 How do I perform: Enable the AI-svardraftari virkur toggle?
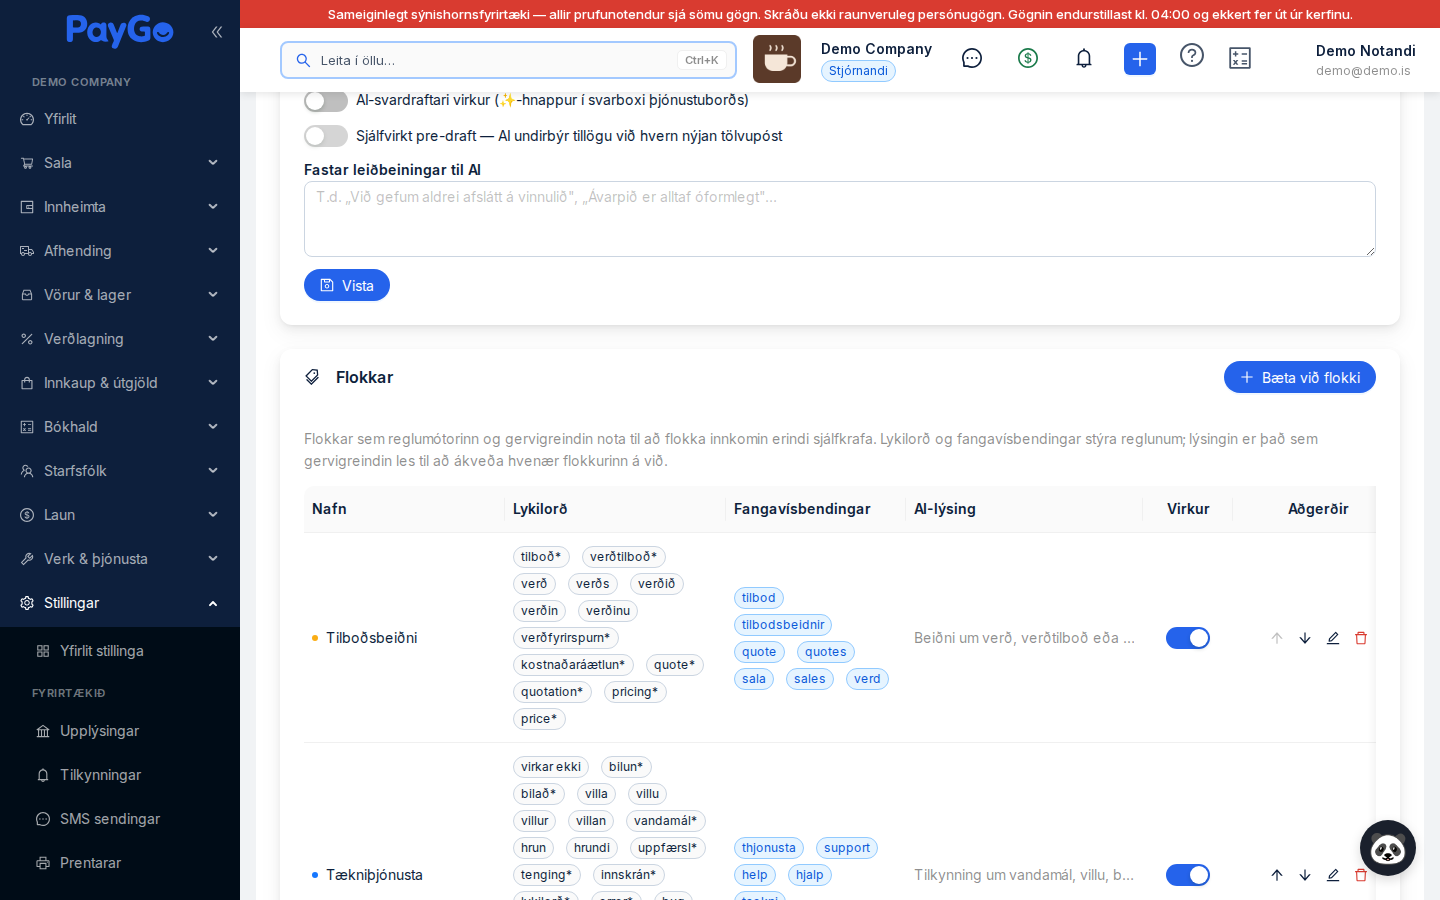[326, 100]
